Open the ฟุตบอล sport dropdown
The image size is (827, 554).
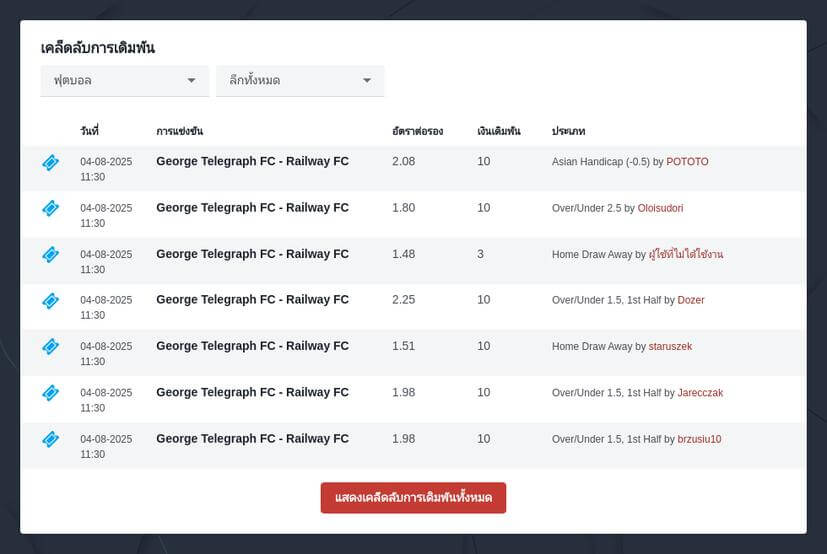(x=124, y=80)
